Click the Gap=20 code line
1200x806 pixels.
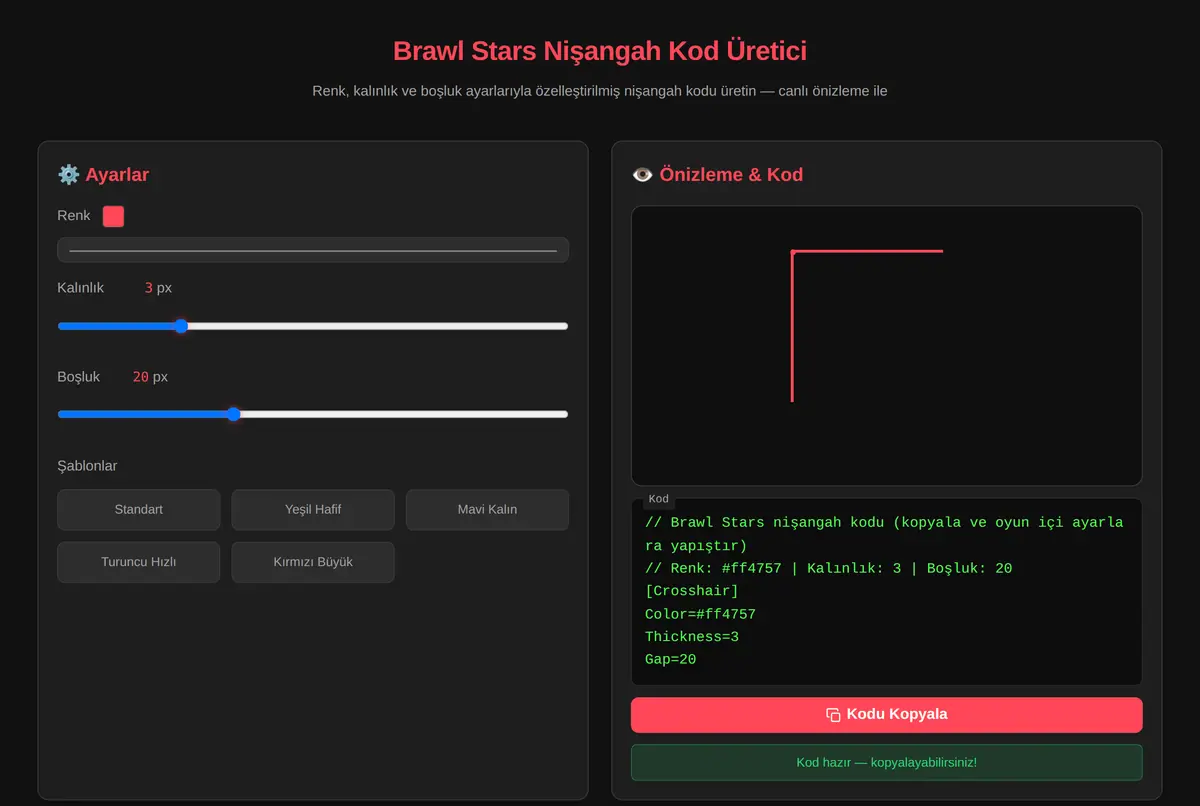click(x=670, y=660)
